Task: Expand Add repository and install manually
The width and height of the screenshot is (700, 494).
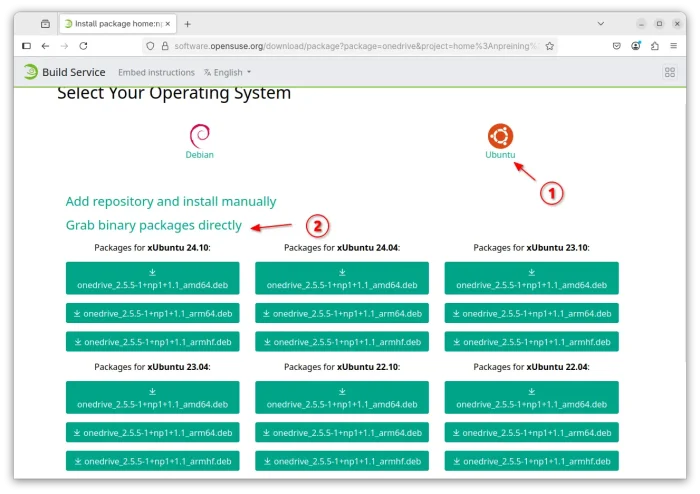Action: pos(171,201)
